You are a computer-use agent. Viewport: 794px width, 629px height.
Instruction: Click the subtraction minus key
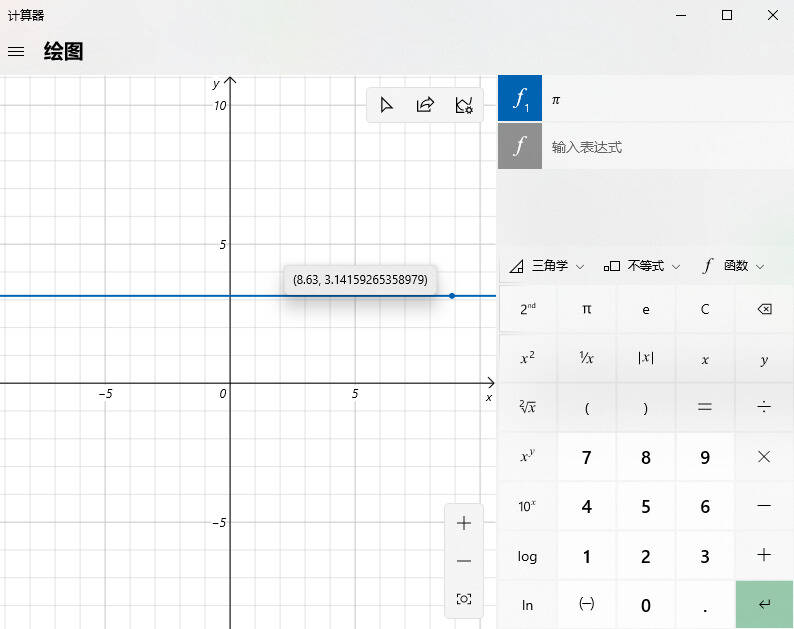click(764, 506)
